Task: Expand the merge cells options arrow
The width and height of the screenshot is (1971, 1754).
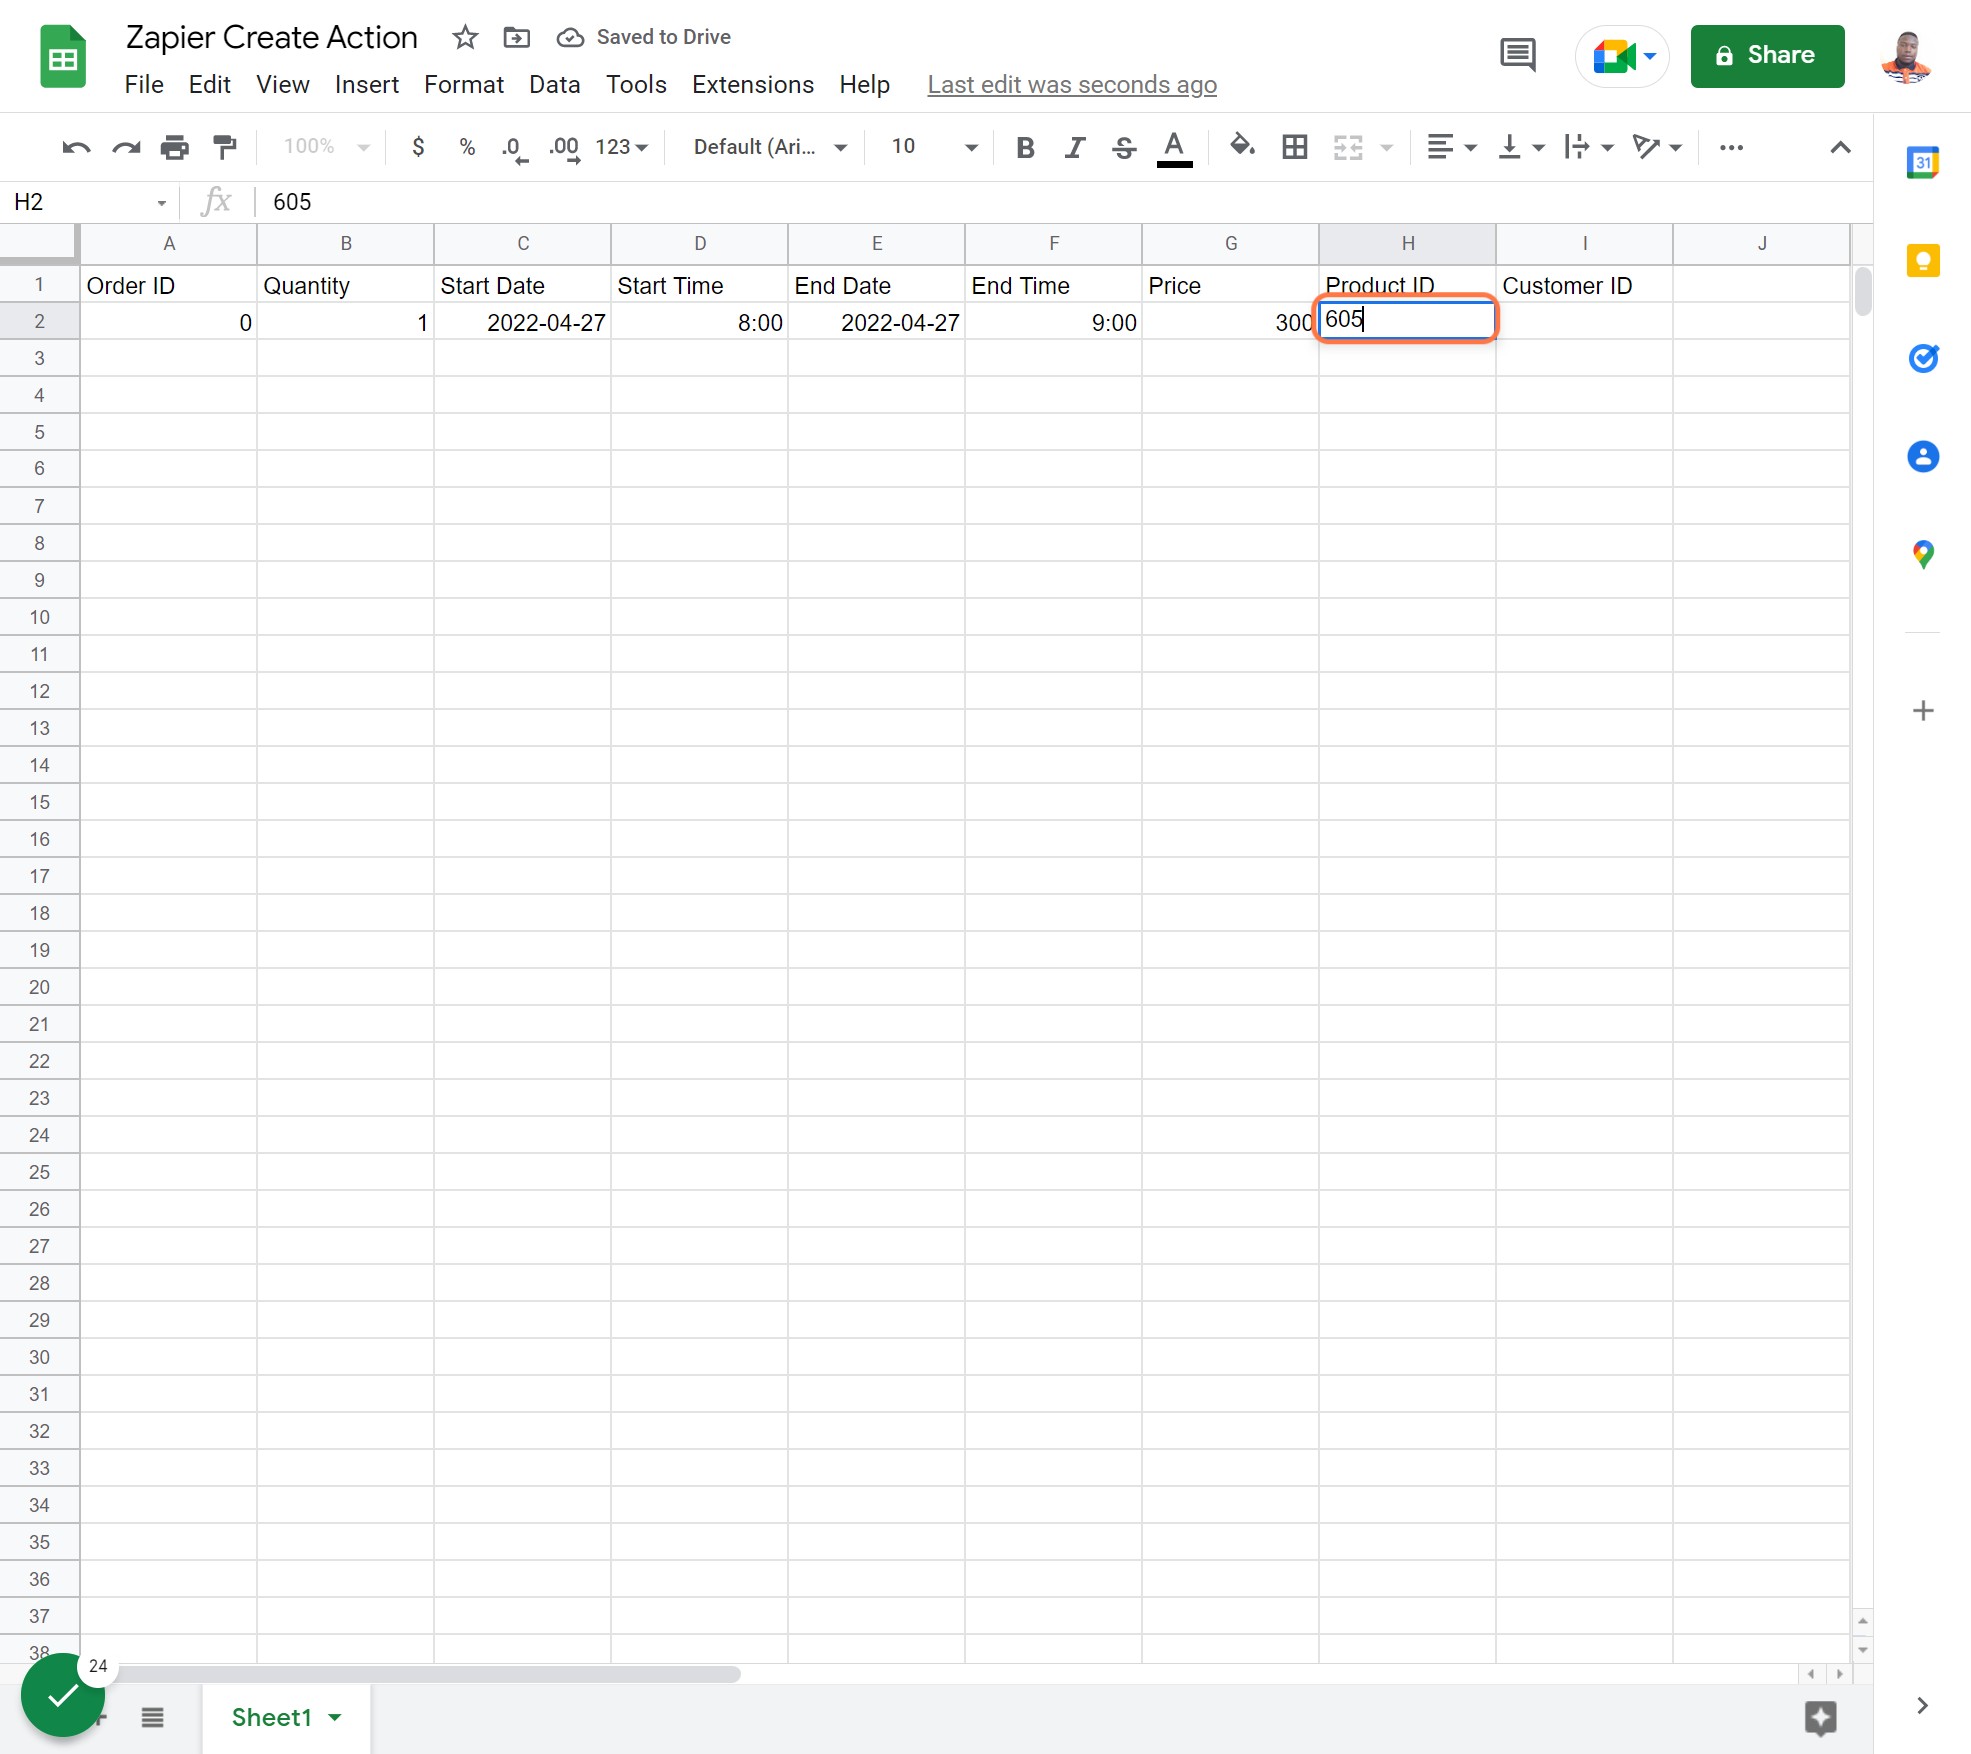Action: (x=1386, y=148)
